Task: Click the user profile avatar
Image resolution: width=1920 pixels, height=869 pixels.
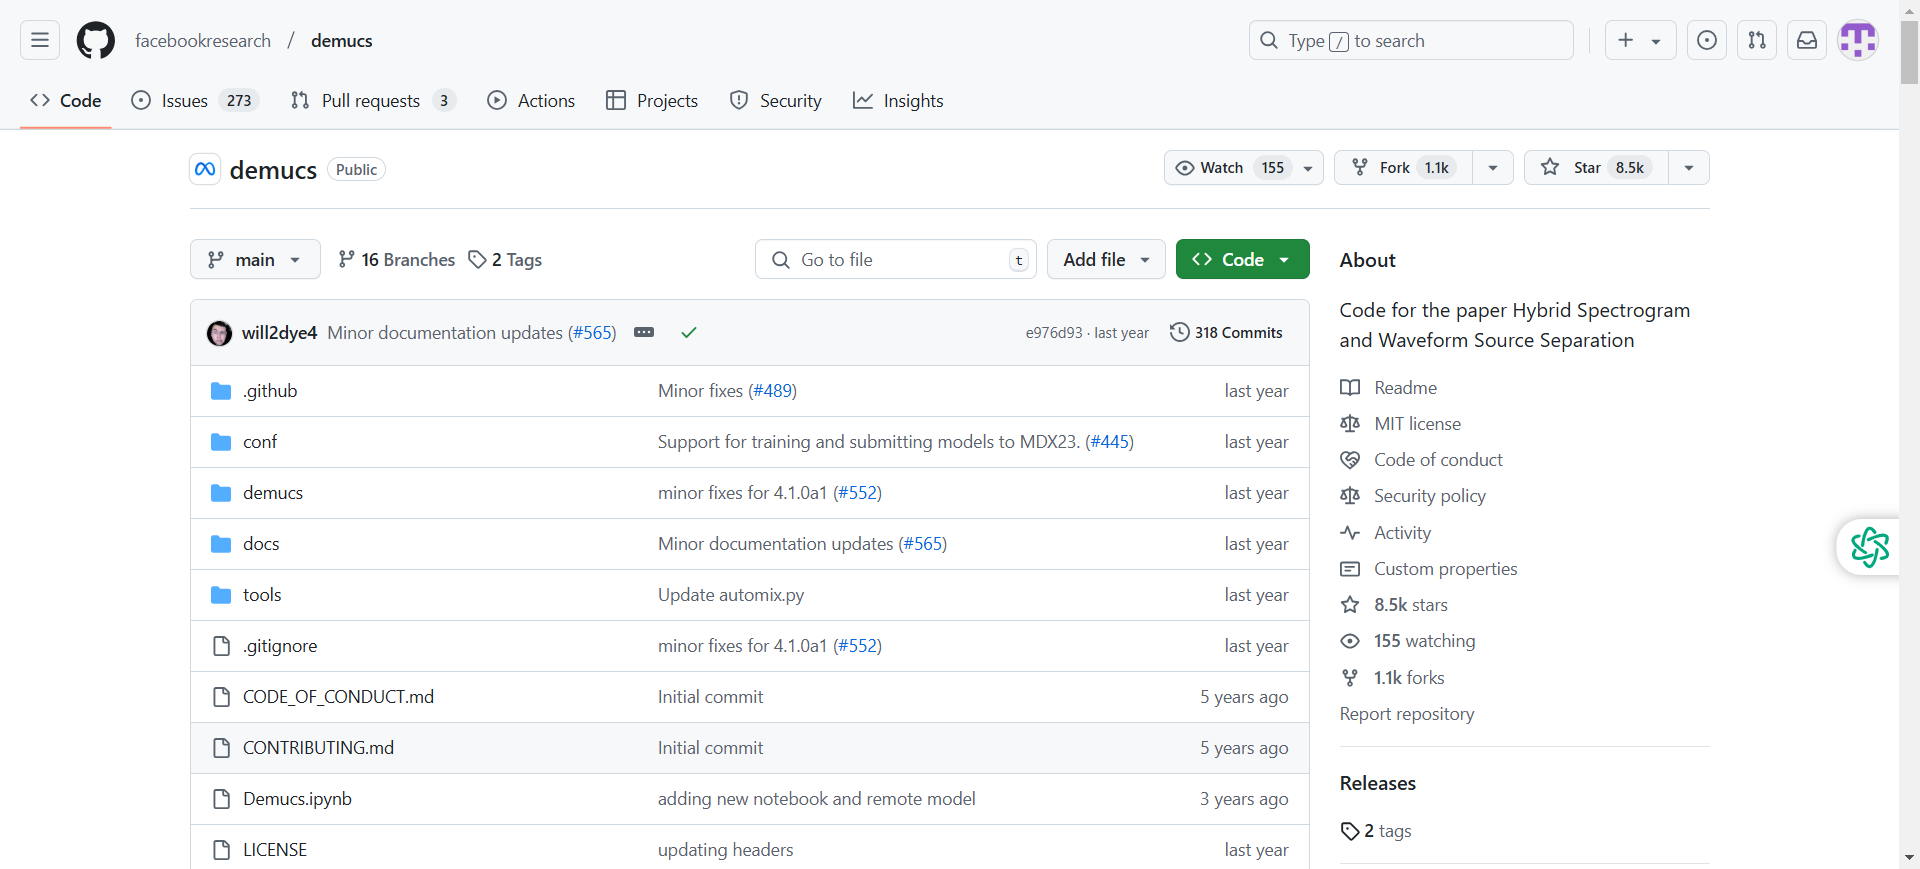Action: coord(1857,41)
